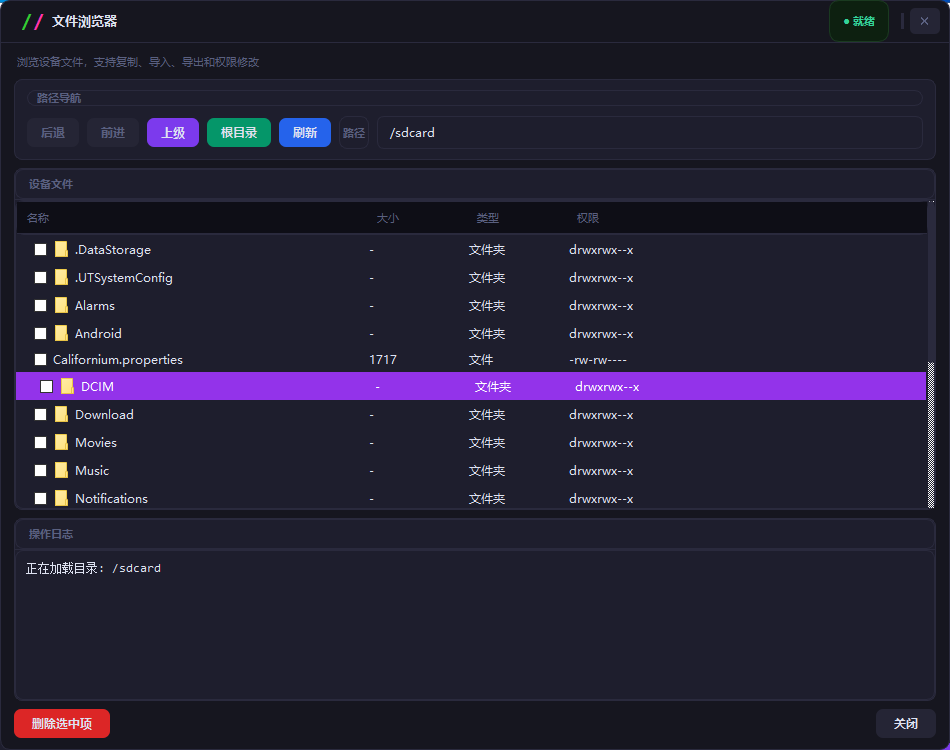Toggle the DCIM row checkbox
This screenshot has height=750, width=950.
click(47, 387)
